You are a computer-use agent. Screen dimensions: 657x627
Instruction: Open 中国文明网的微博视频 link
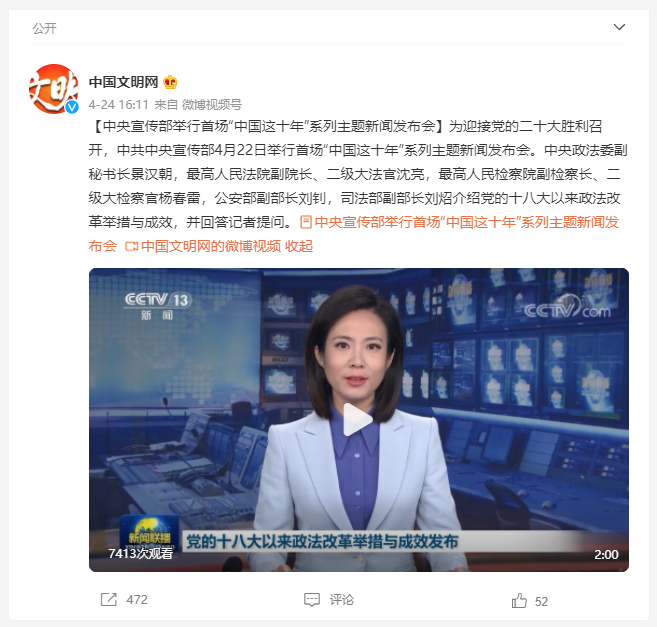tap(211, 246)
